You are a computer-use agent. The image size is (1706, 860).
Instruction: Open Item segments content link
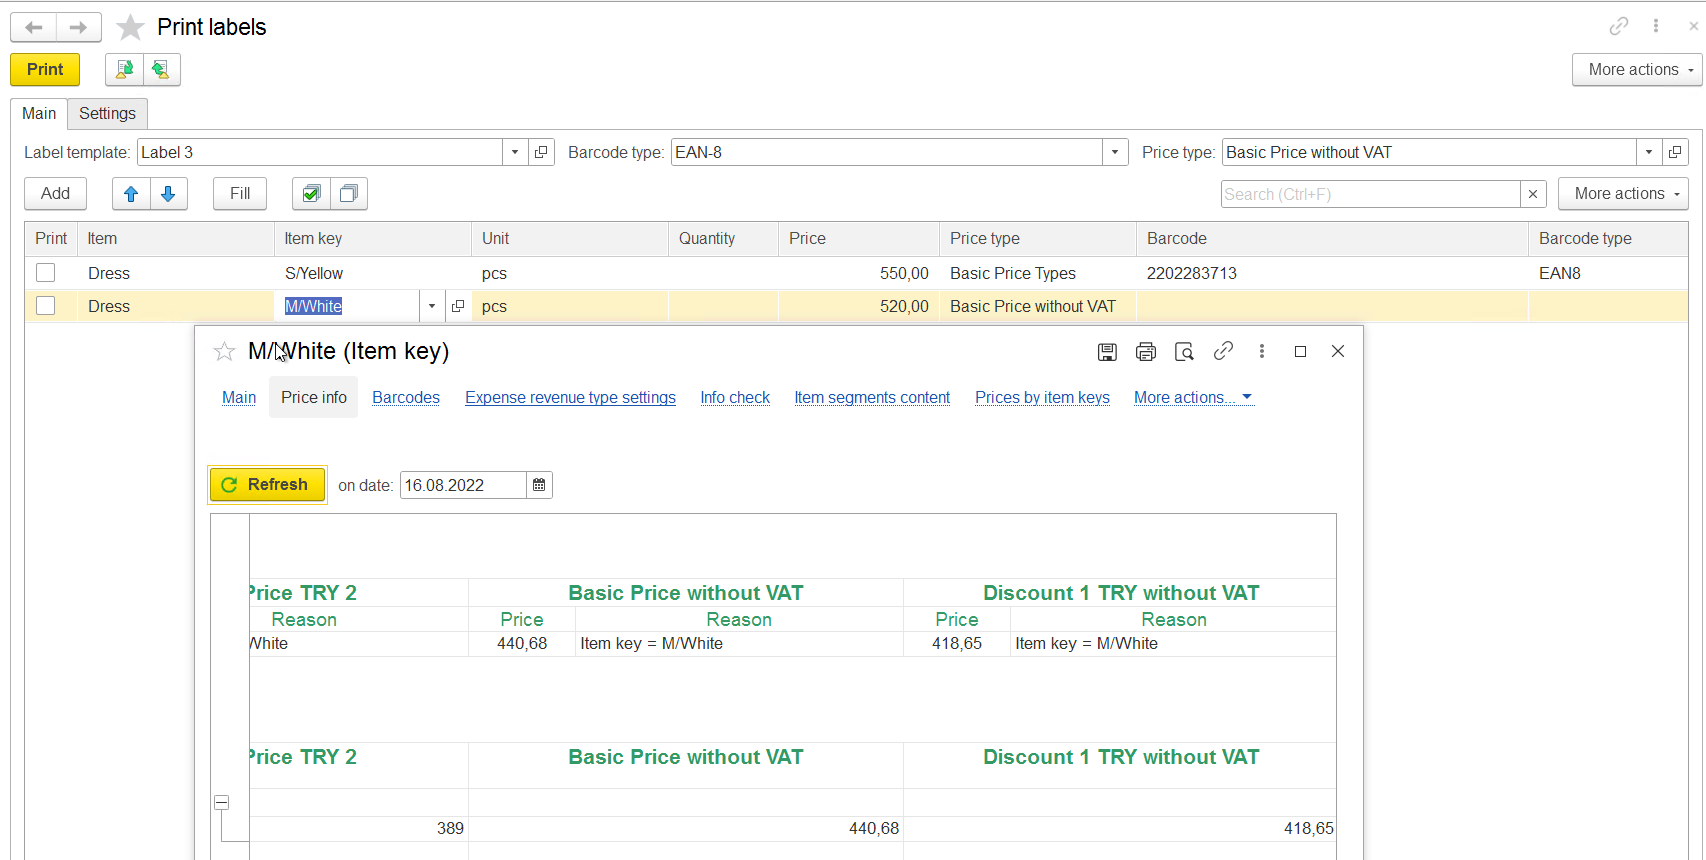click(x=872, y=397)
